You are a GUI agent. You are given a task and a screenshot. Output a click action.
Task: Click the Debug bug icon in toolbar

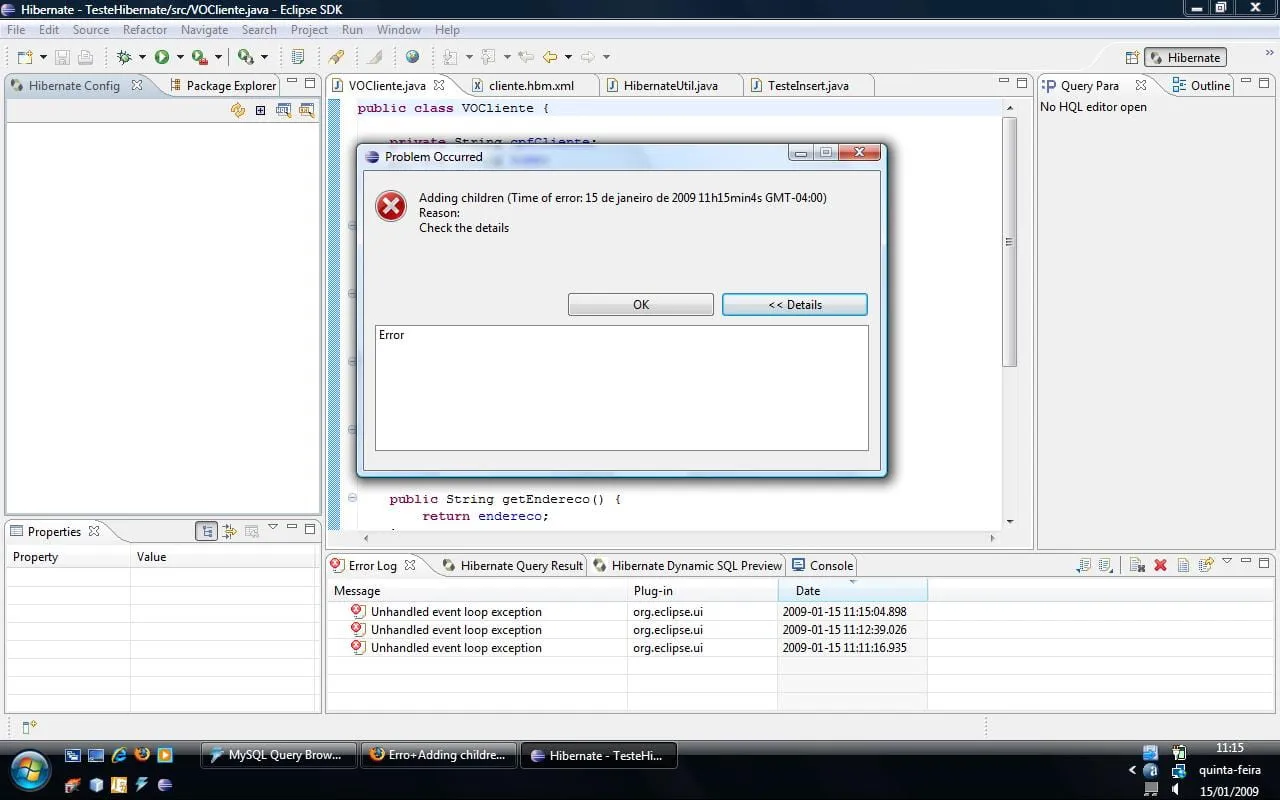coord(125,57)
